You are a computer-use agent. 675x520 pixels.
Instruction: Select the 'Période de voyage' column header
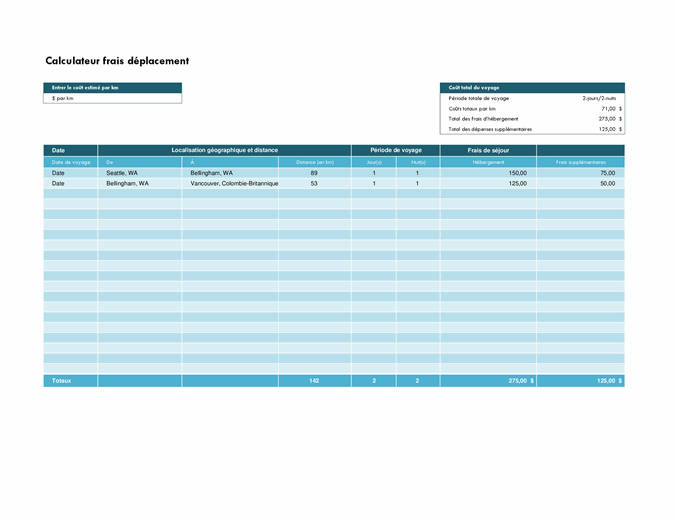click(x=395, y=150)
